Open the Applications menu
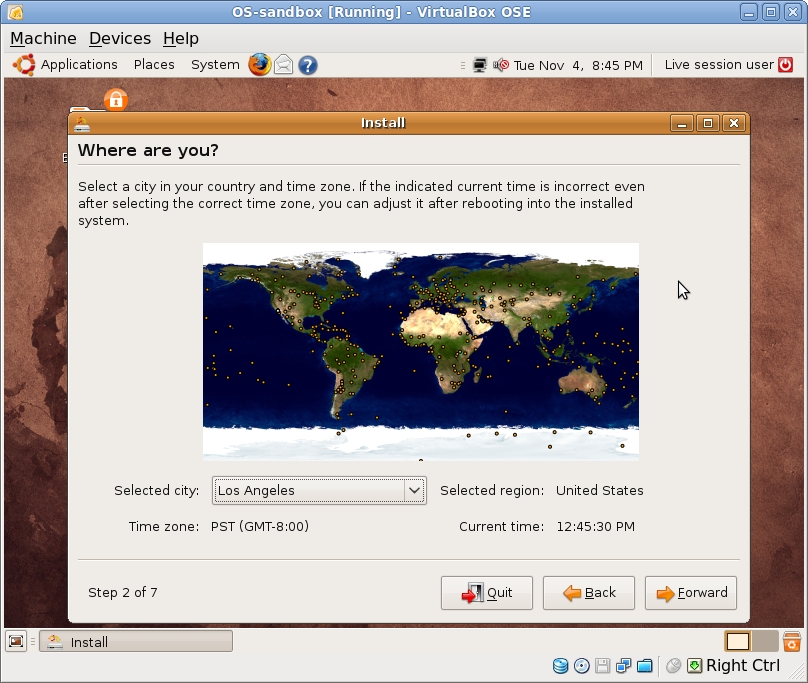808x683 pixels. (x=79, y=65)
